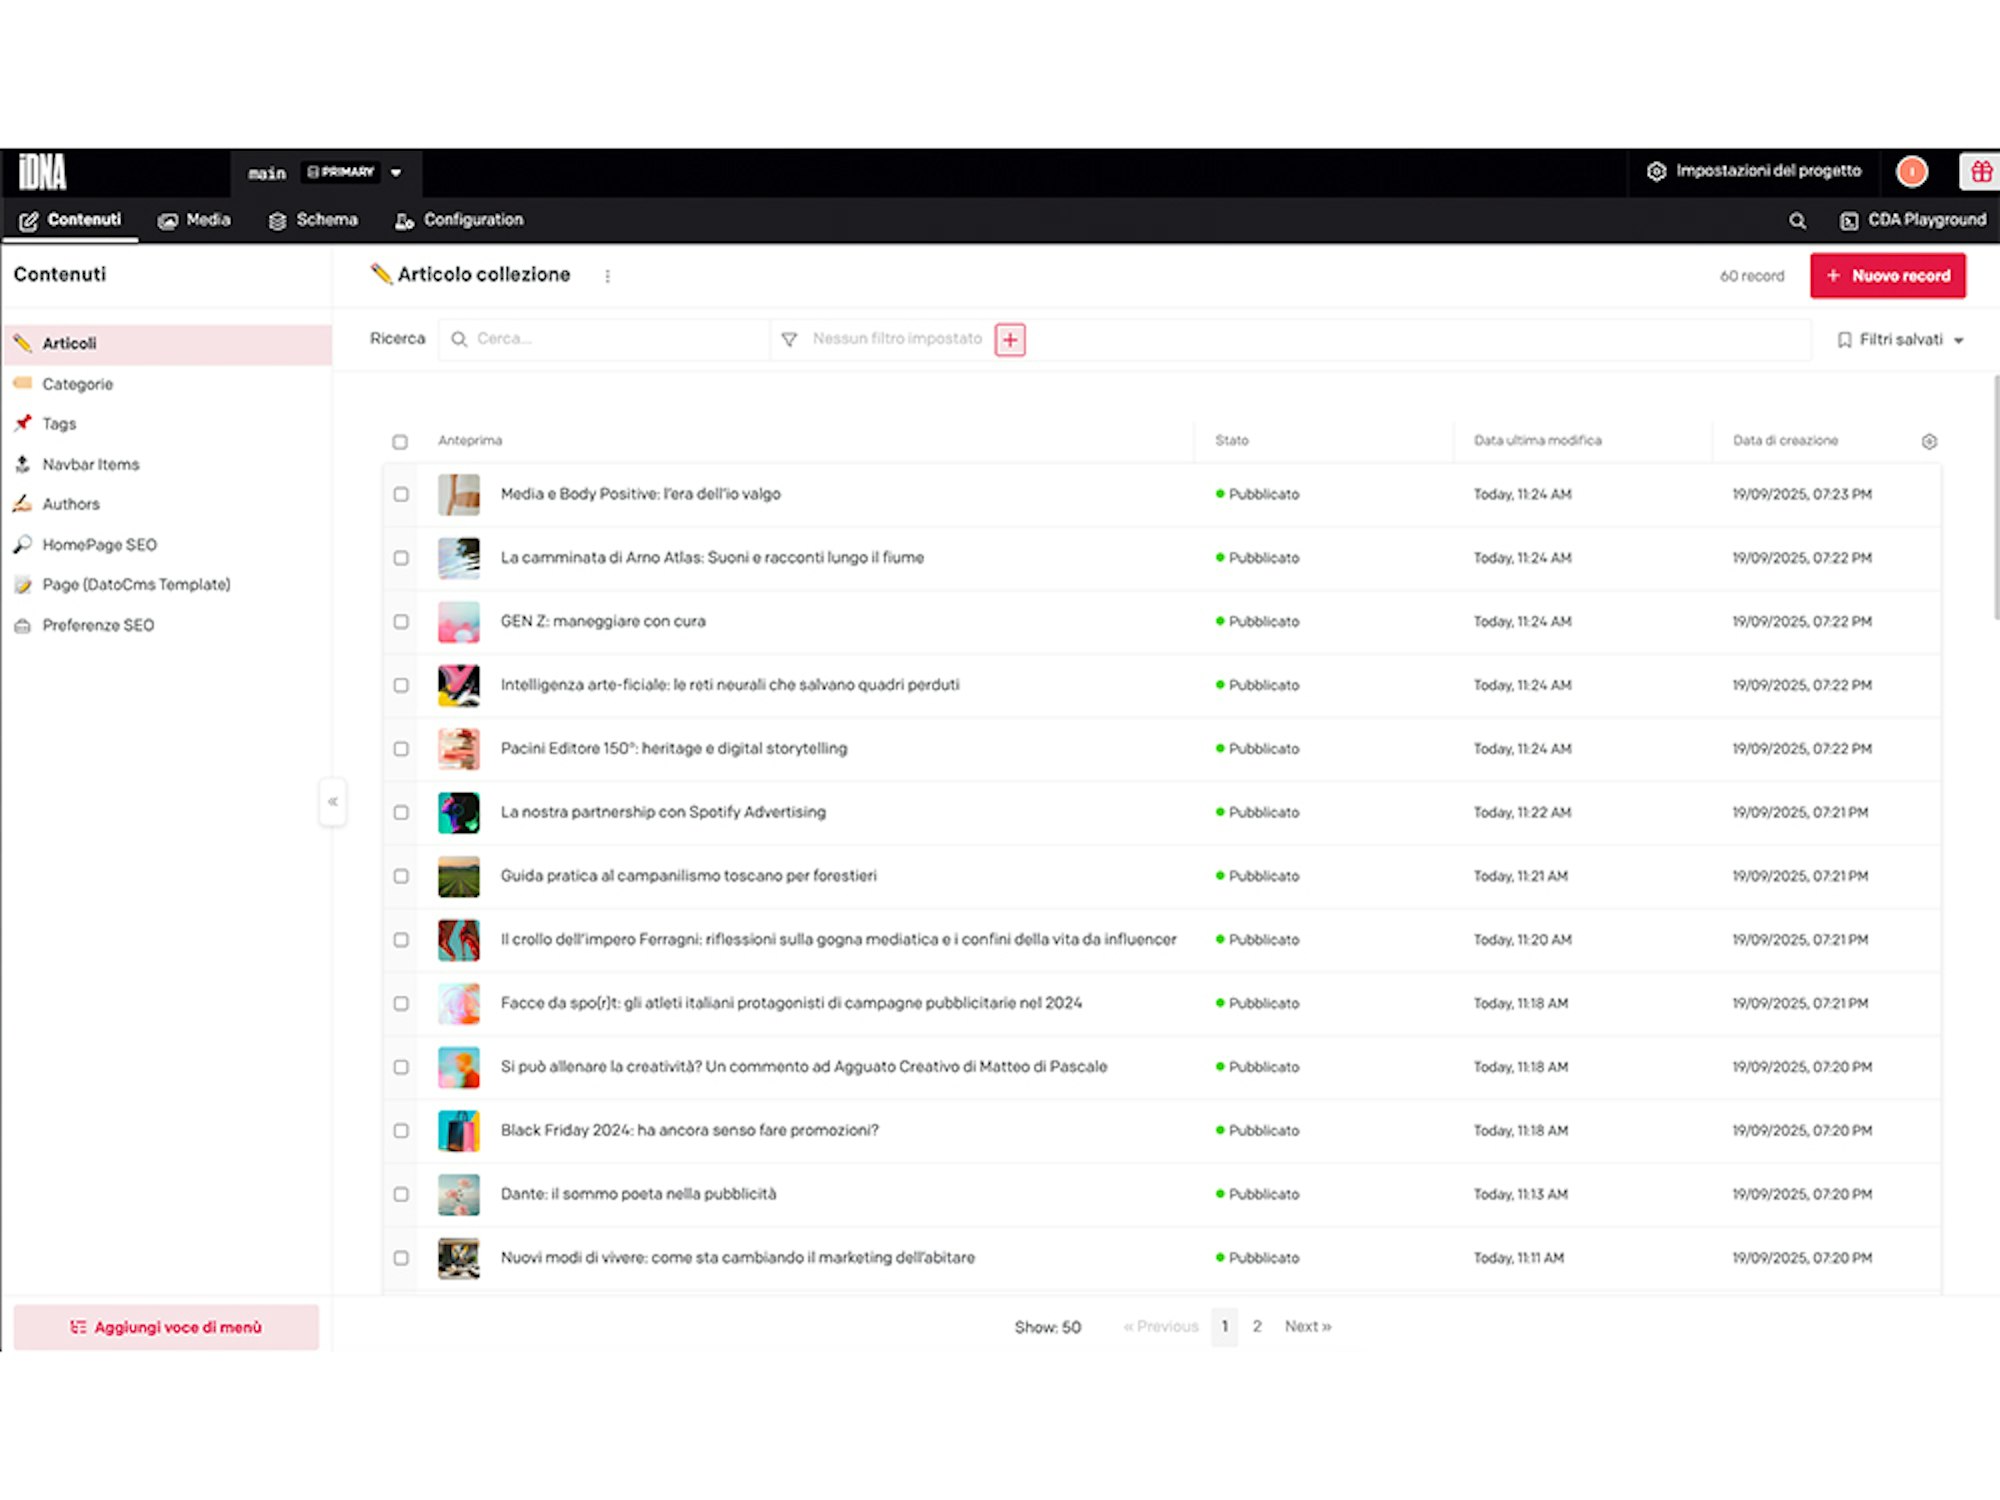Screen dimensions: 2000x1500
Task: Open the orange user avatar
Action: (1912, 172)
